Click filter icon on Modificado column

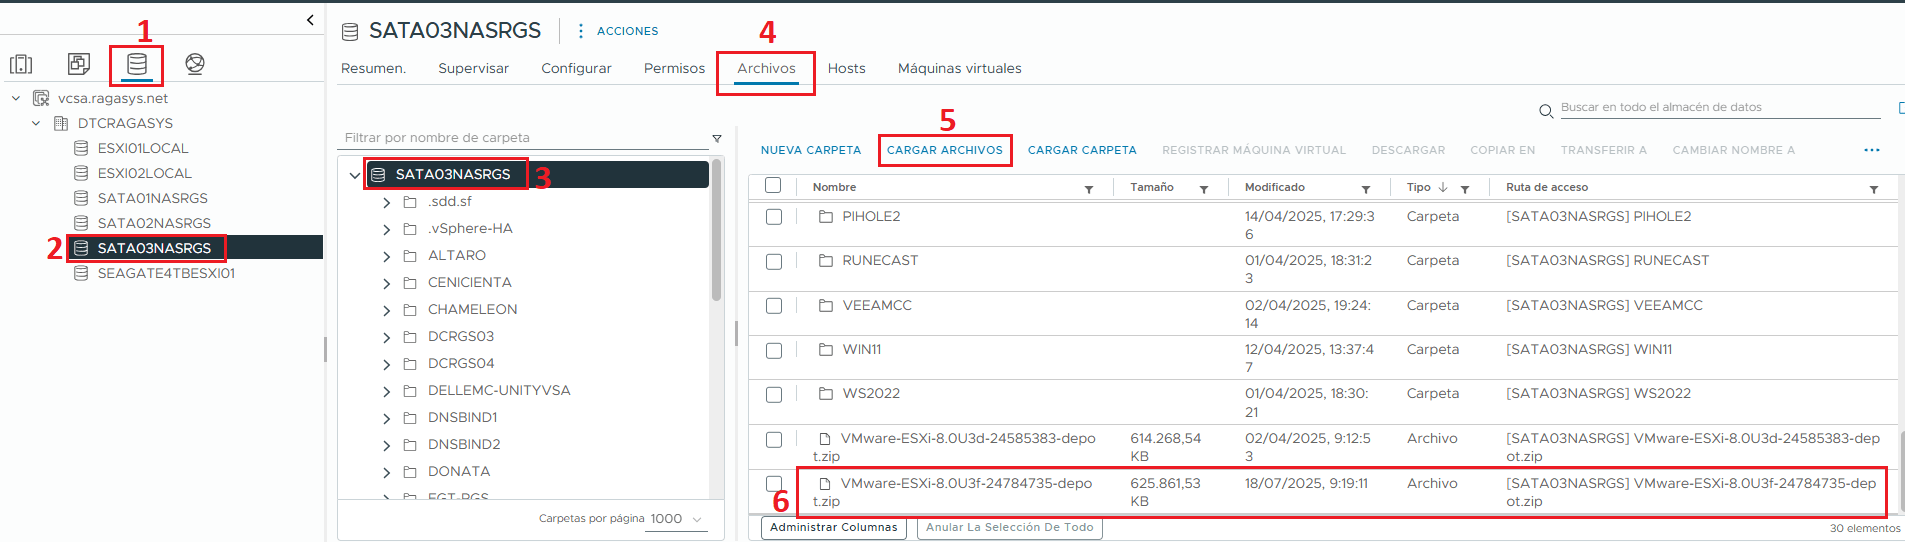[x=1366, y=189]
